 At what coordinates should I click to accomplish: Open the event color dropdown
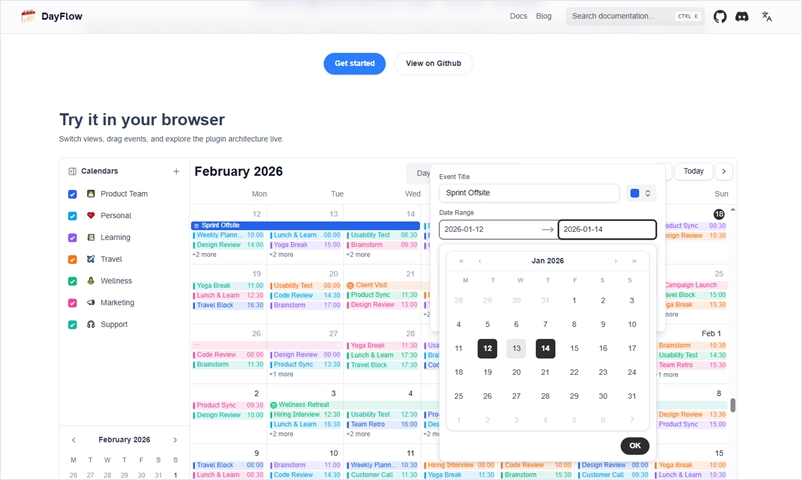641,193
